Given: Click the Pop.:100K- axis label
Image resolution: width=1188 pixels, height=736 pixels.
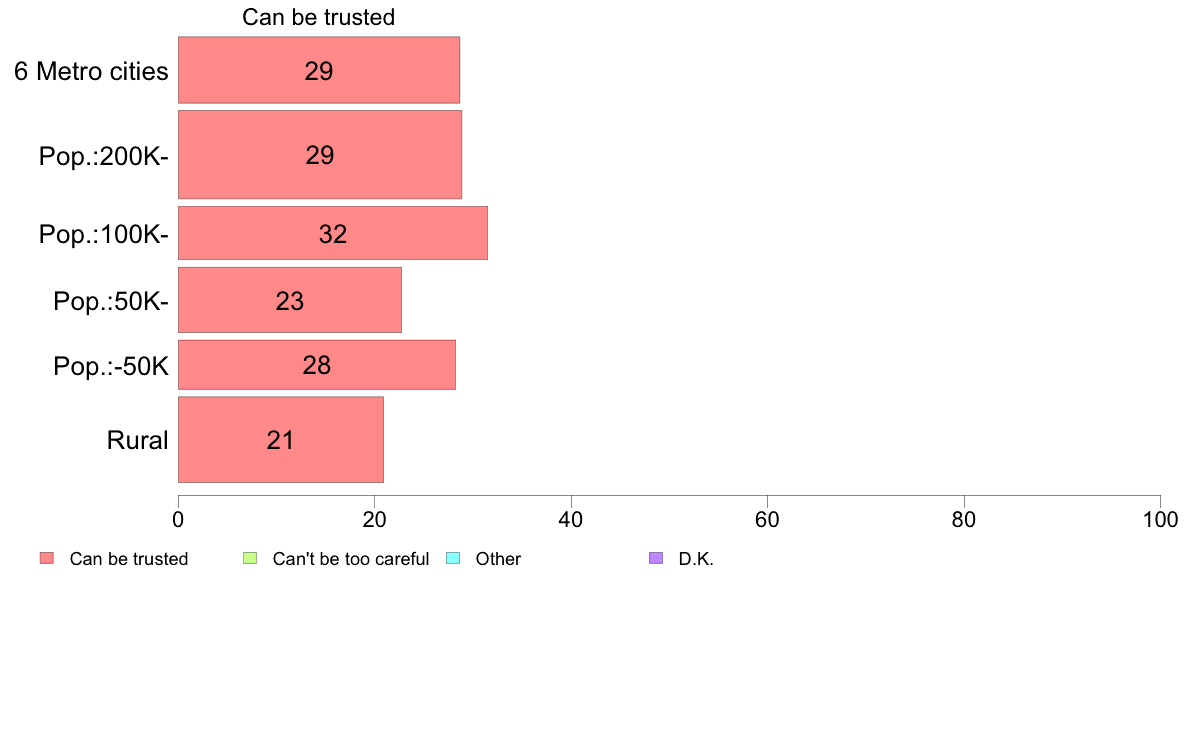Looking at the screenshot, I should coord(104,234).
